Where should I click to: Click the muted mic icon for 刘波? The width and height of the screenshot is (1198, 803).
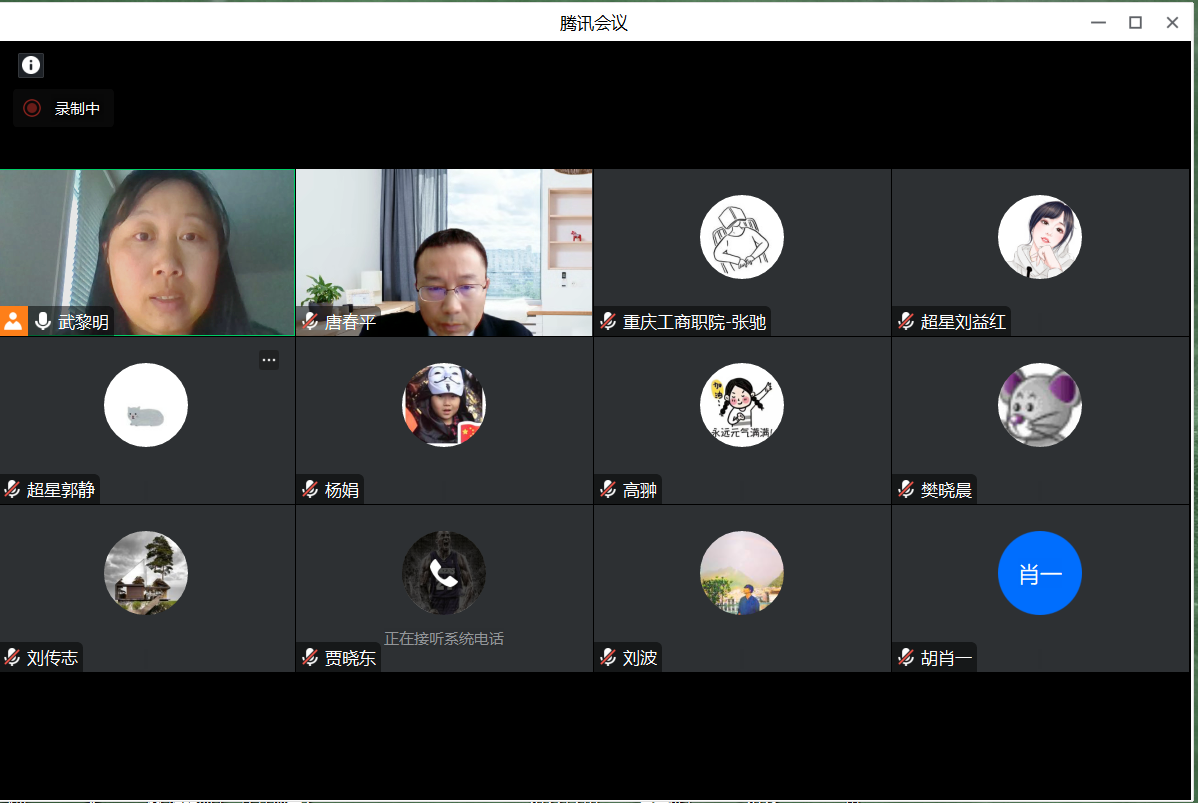click(x=608, y=658)
